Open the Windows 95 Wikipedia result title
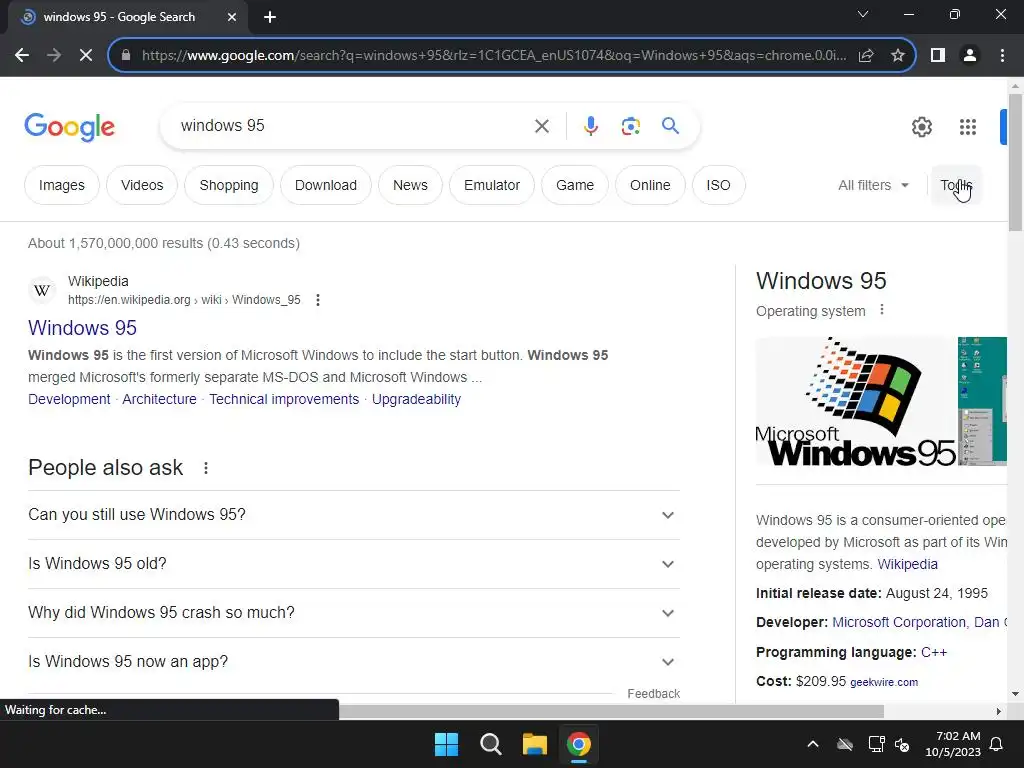This screenshot has width=1024, height=768. click(82, 328)
